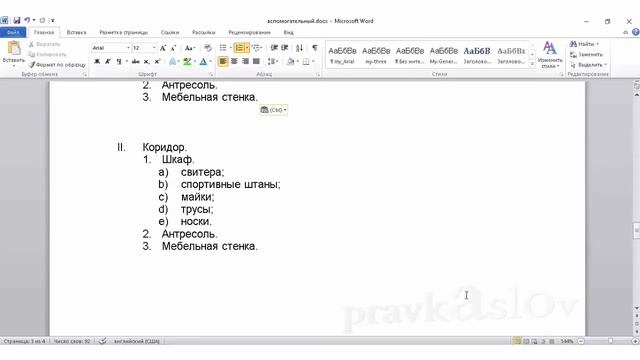Toggle Bold (Ж) formatting
640x360 pixels.
[x=97, y=62]
